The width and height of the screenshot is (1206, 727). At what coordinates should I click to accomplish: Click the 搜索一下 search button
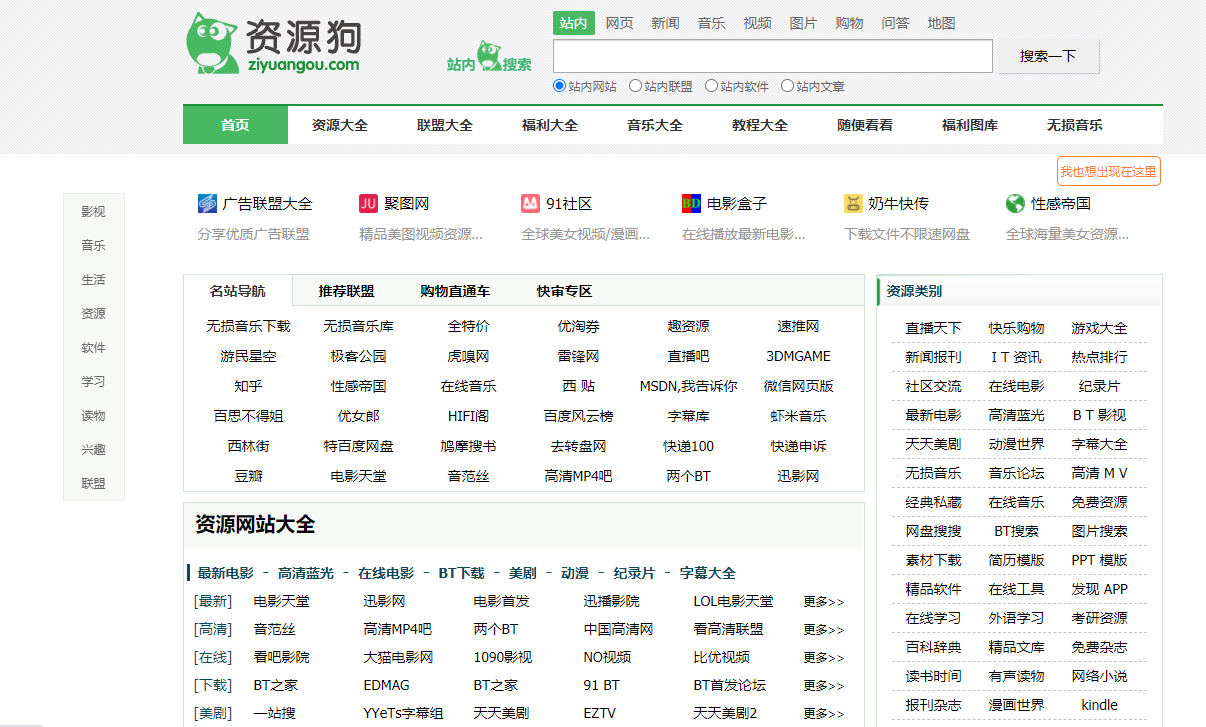(1049, 56)
